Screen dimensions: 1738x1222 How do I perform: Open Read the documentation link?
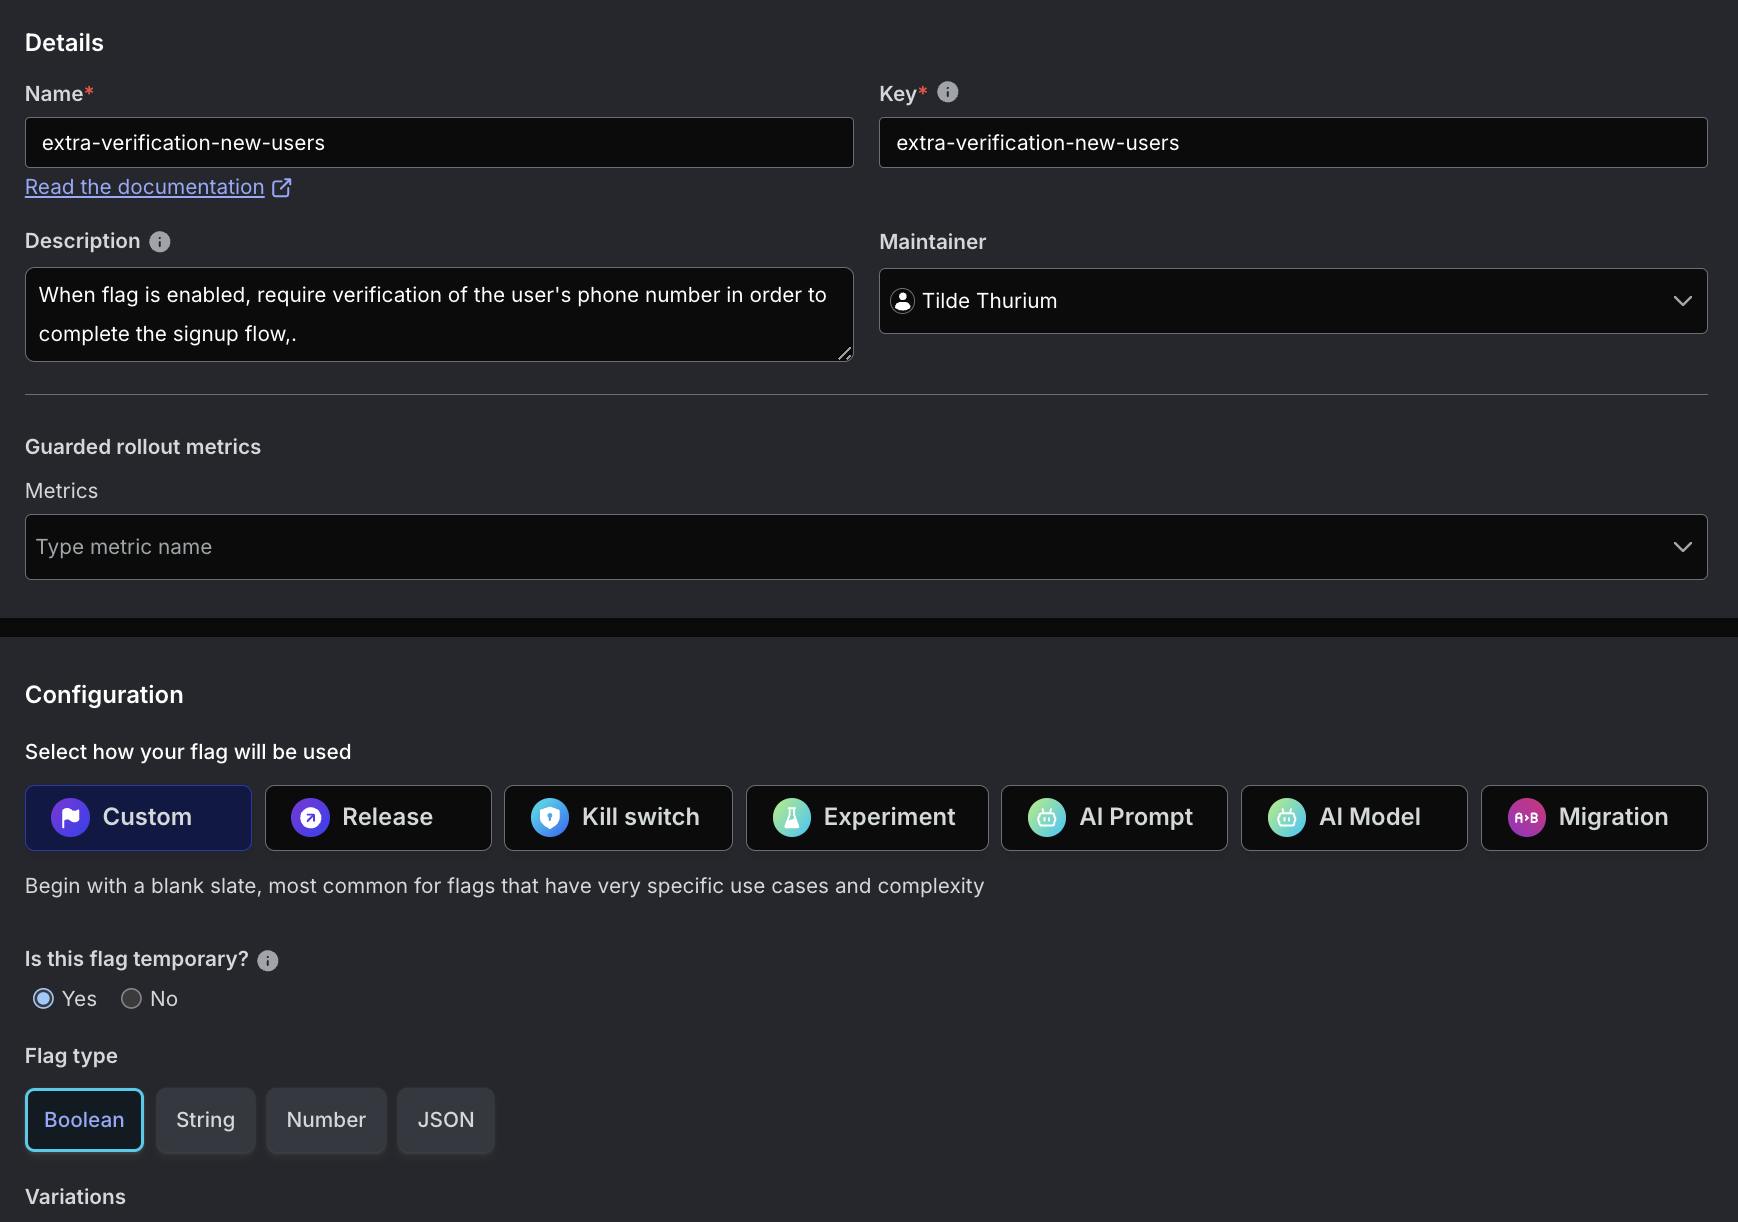point(145,187)
